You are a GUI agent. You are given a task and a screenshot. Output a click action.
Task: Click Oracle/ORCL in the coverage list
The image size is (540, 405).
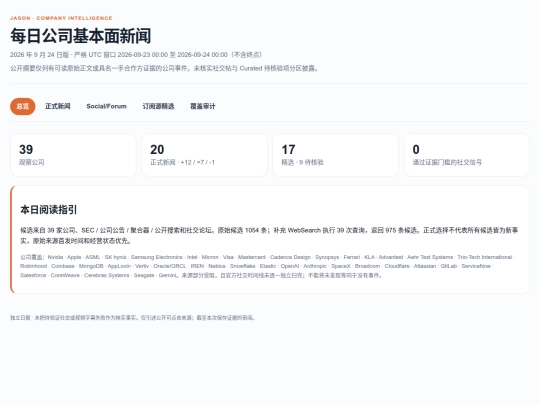click(x=170, y=266)
